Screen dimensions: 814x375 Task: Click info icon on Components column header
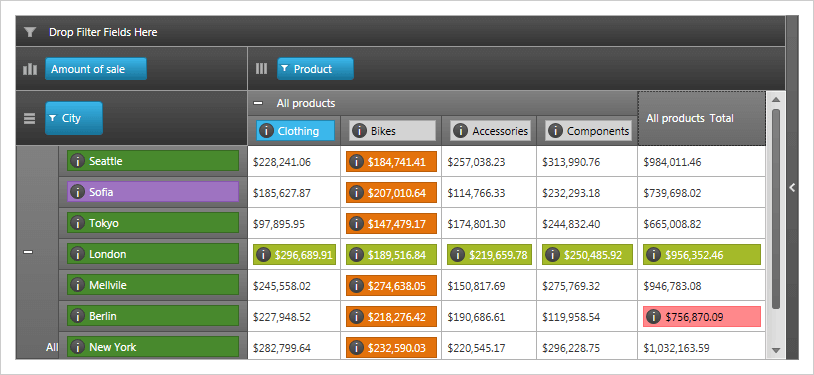555,131
